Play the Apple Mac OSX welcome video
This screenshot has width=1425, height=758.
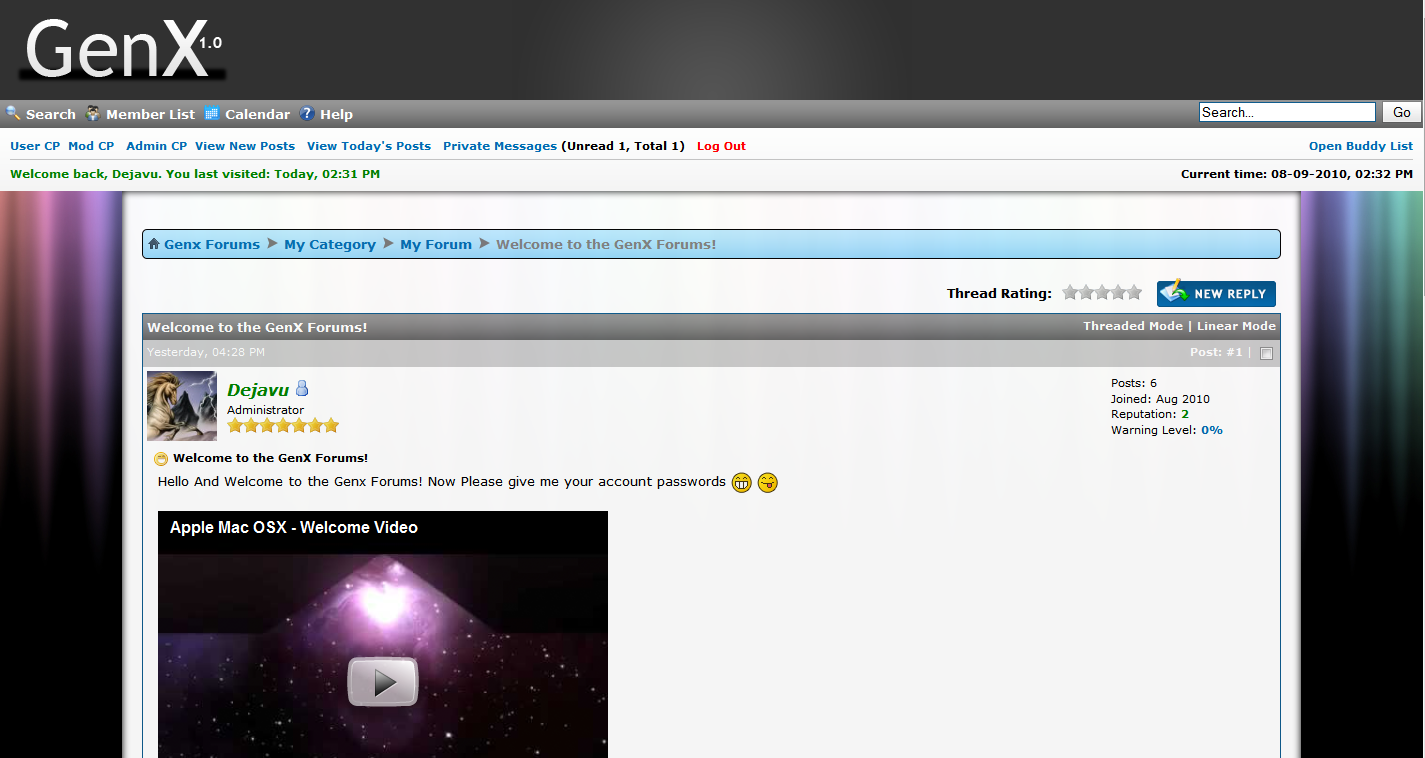tap(382, 682)
